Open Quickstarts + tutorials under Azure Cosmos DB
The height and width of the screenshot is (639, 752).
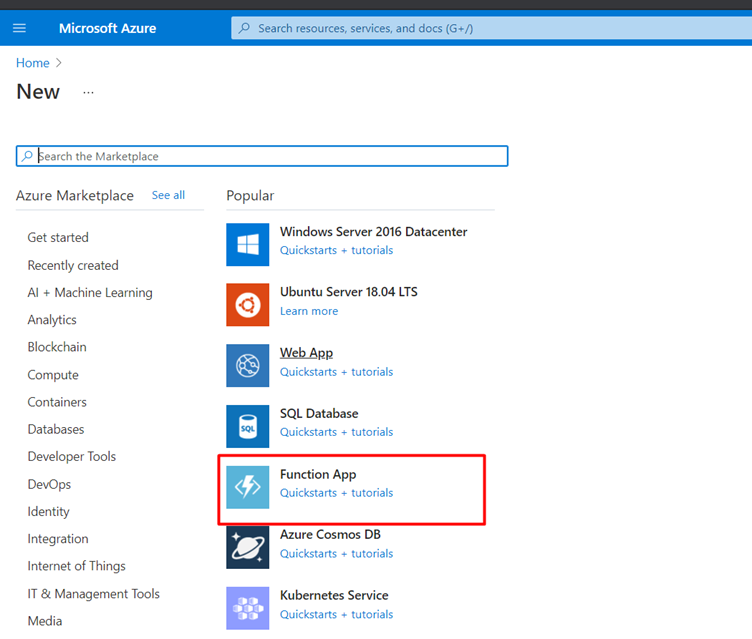(337, 554)
